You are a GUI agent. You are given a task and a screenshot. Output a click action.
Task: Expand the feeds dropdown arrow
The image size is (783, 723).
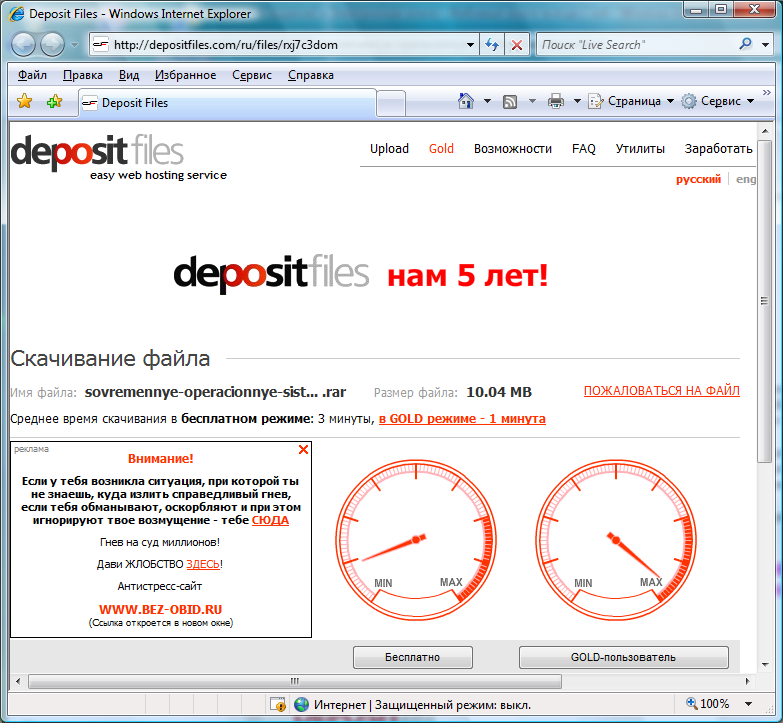(x=532, y=101)
